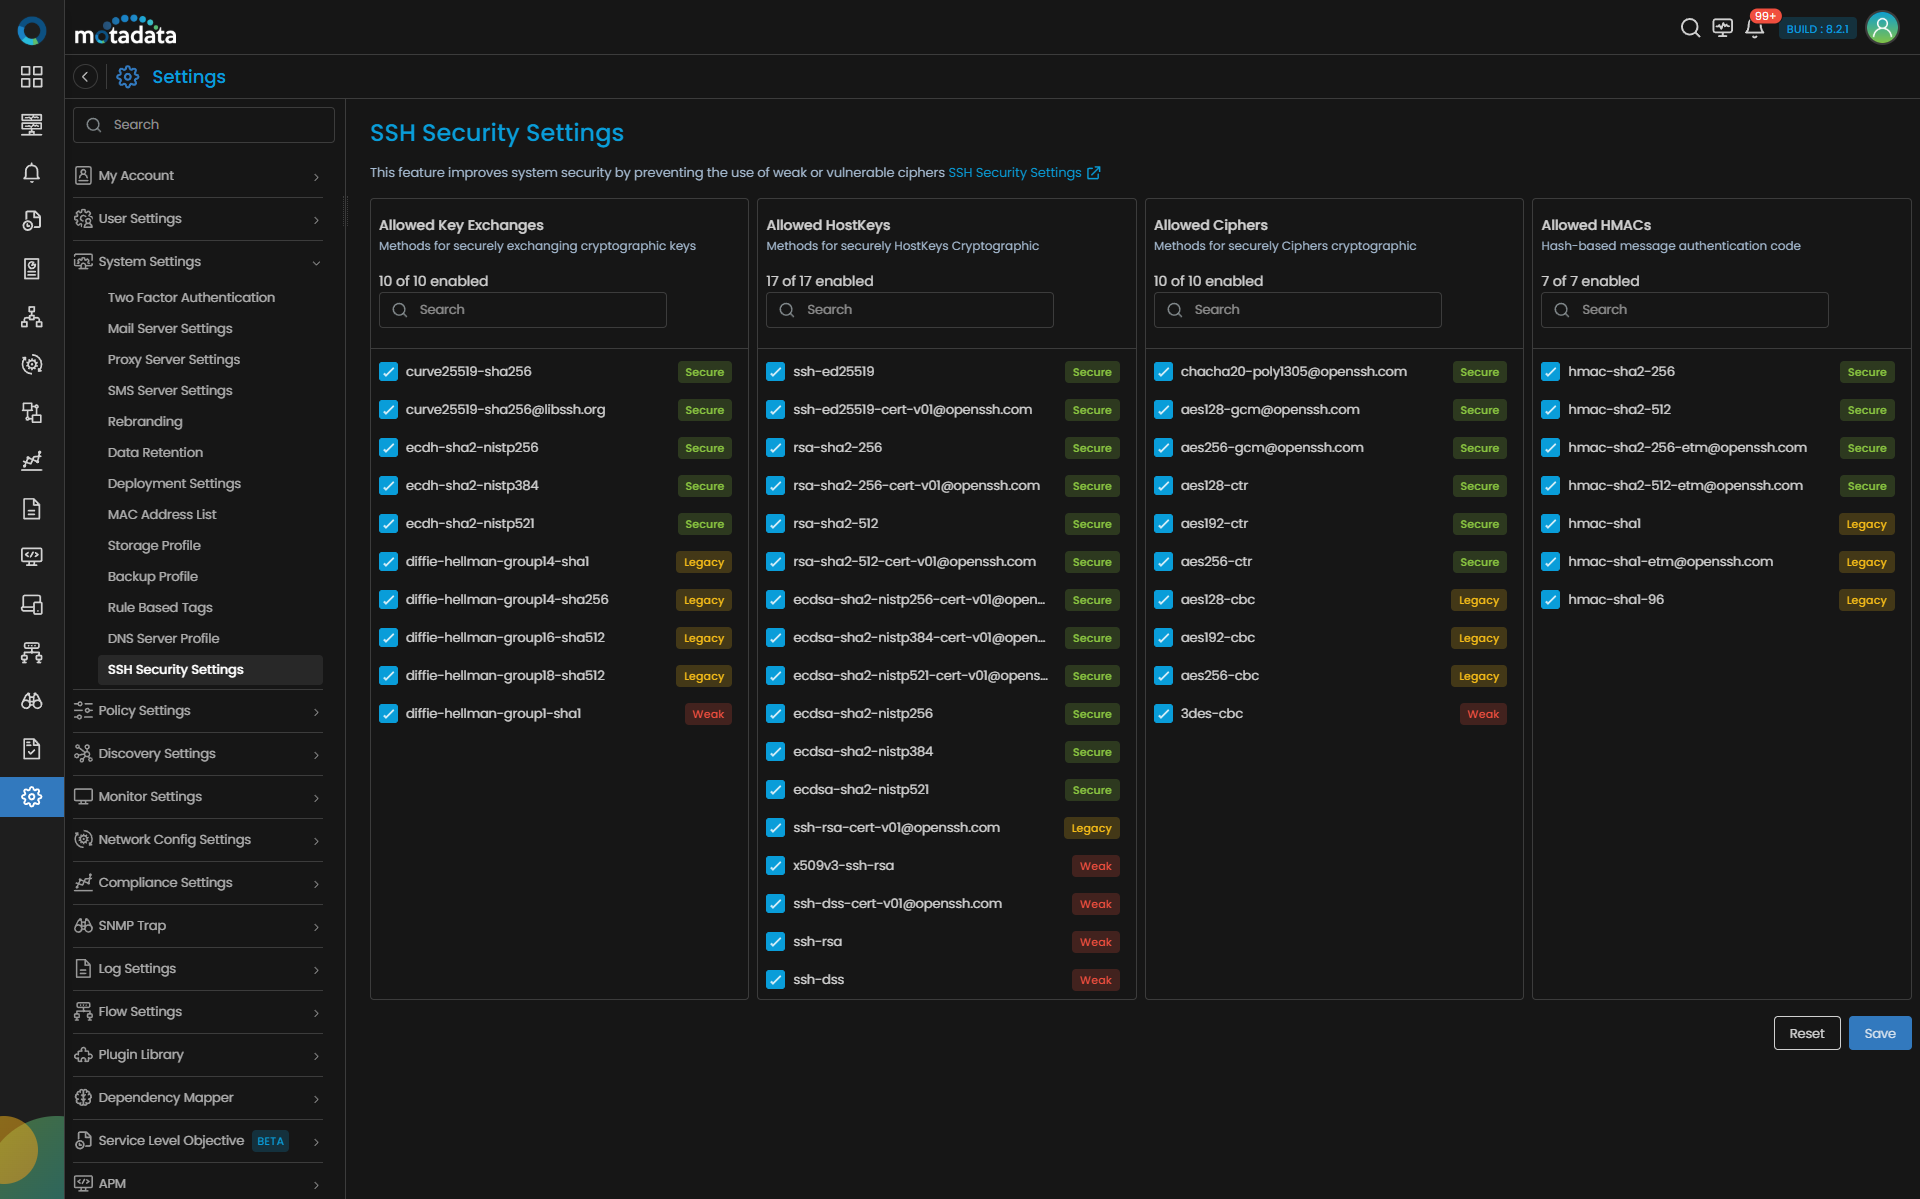Click the user profile avatar icon

tap(1882, 28)
